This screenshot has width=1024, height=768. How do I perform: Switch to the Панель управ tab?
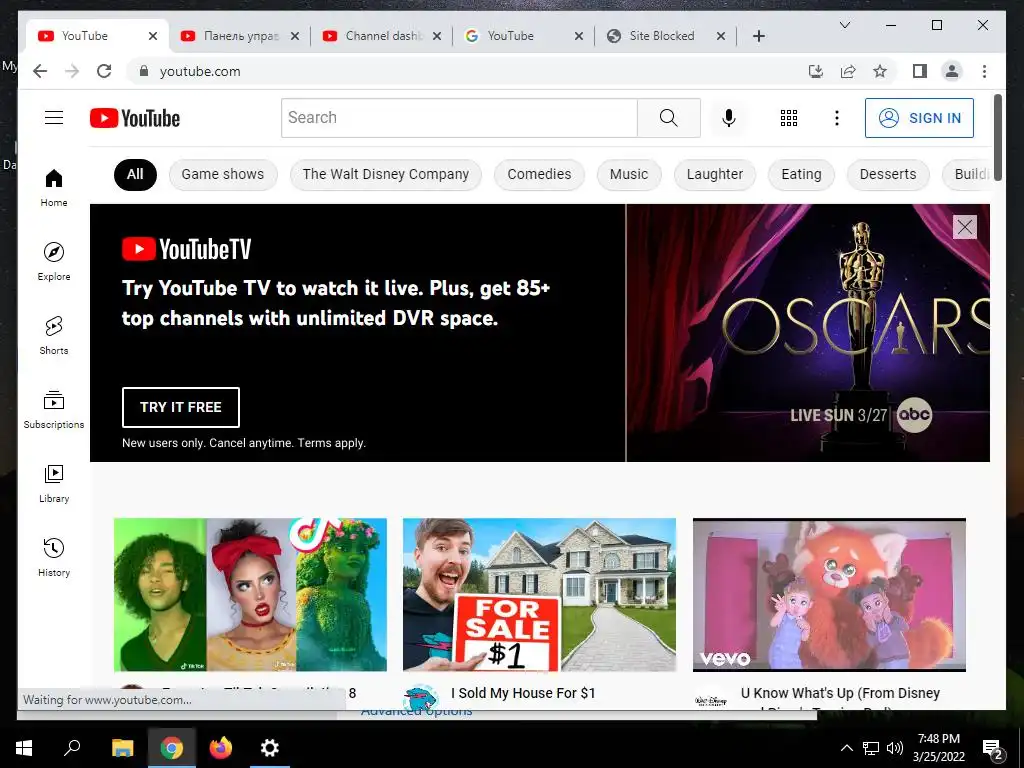click(x=240, y=36)
